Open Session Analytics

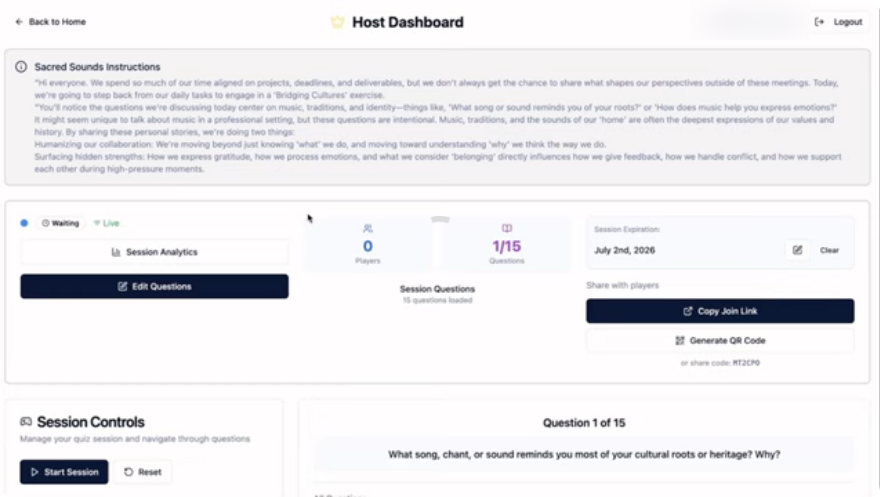pos(154,252)
